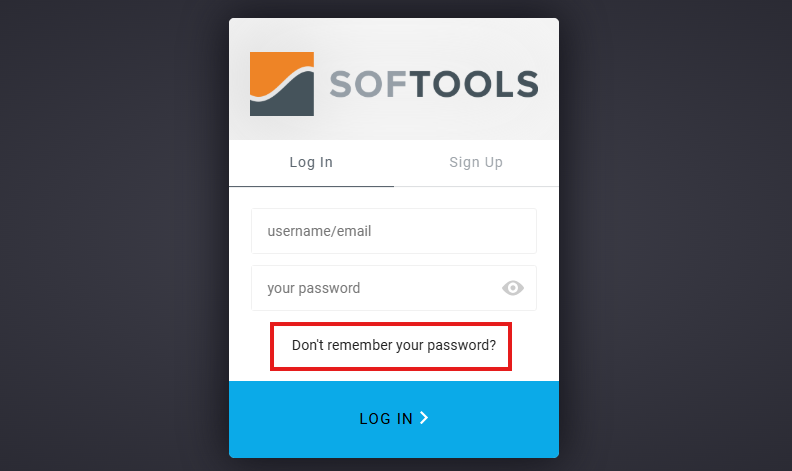Select the Log In tab
792x471 pixels.
point(311,163)
